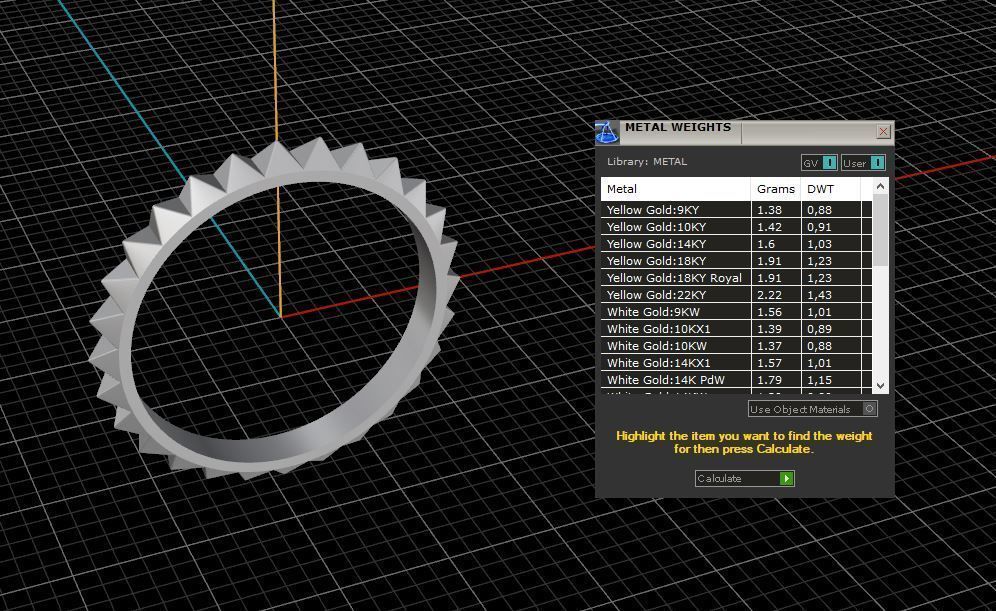This screenshot has width=996, height=611.
Task: Click DWT value 1,15
Action: [819, 380]
